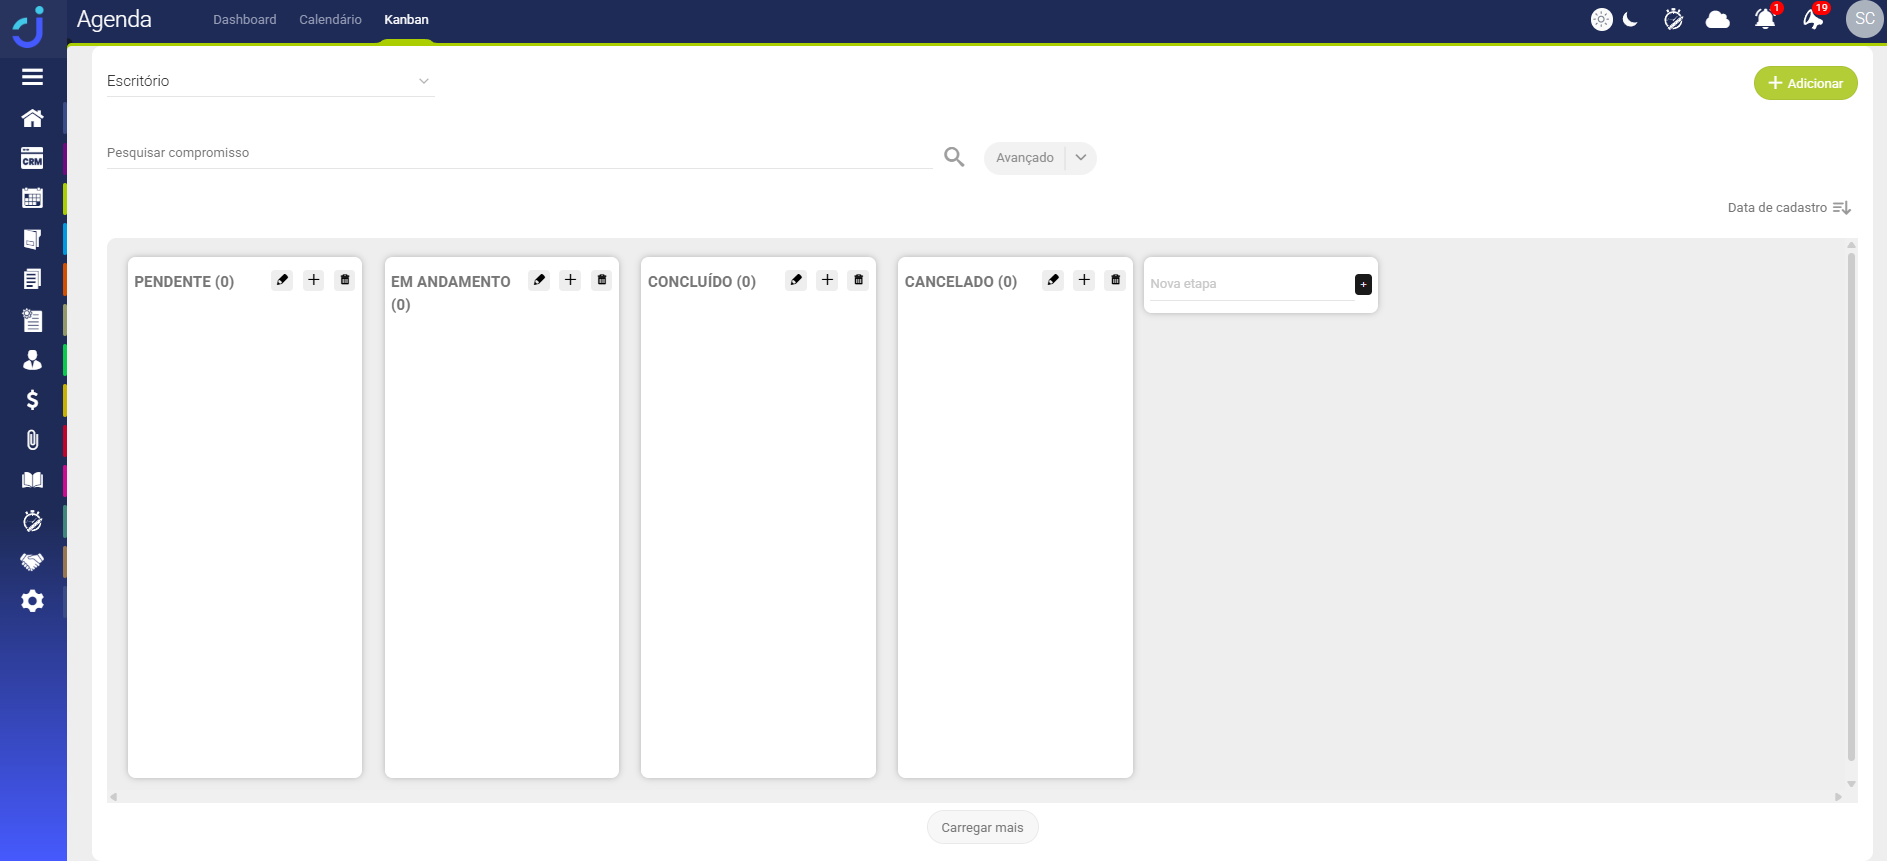Switch to dark mode moon toggle

click(1631, 19)
